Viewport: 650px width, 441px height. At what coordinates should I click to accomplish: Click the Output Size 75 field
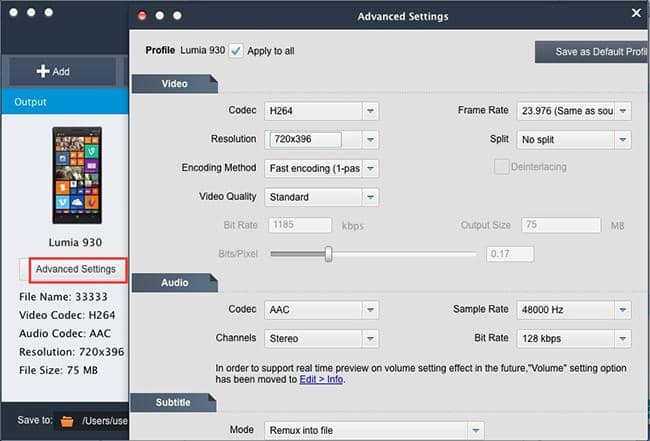pyautogui.click(x=561, y=225)
